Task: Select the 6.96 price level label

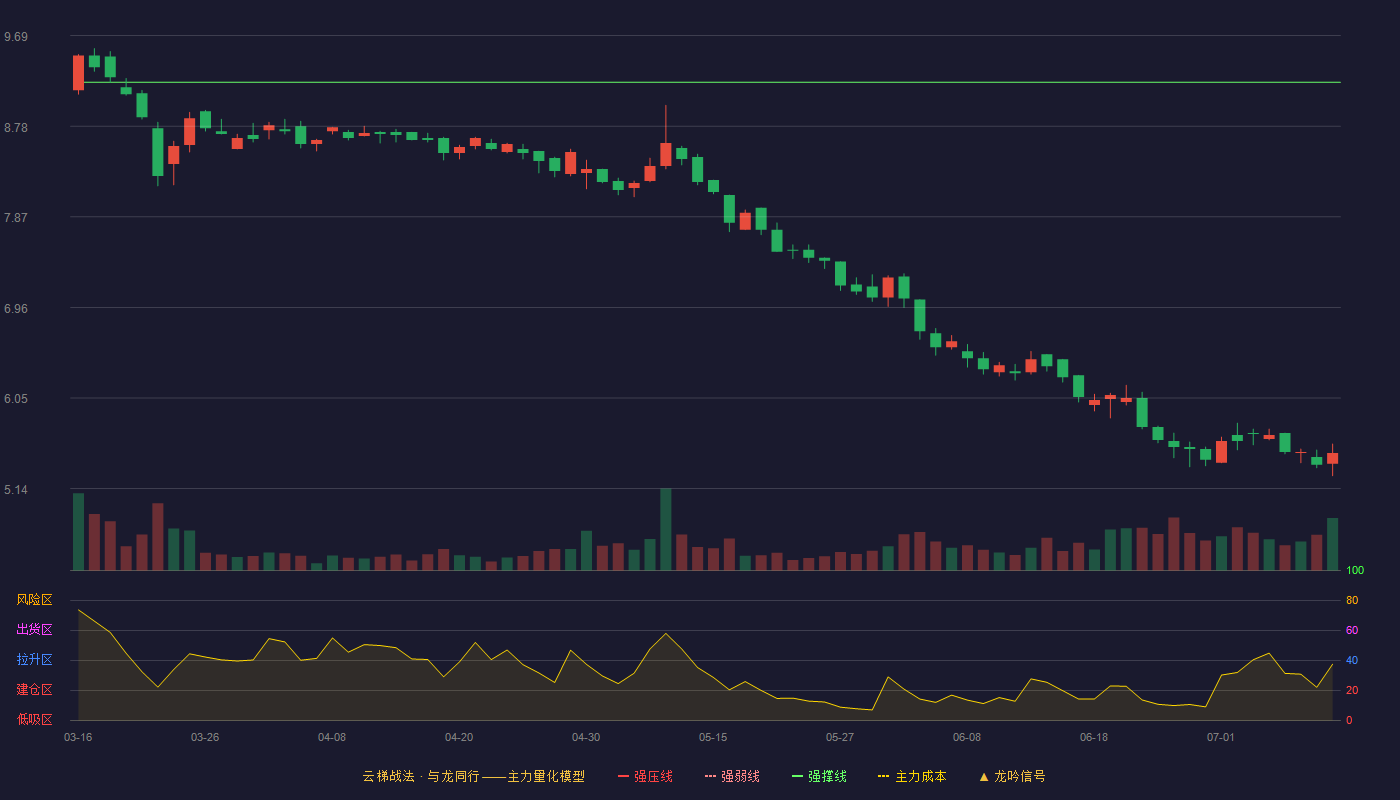Action: 16,309
